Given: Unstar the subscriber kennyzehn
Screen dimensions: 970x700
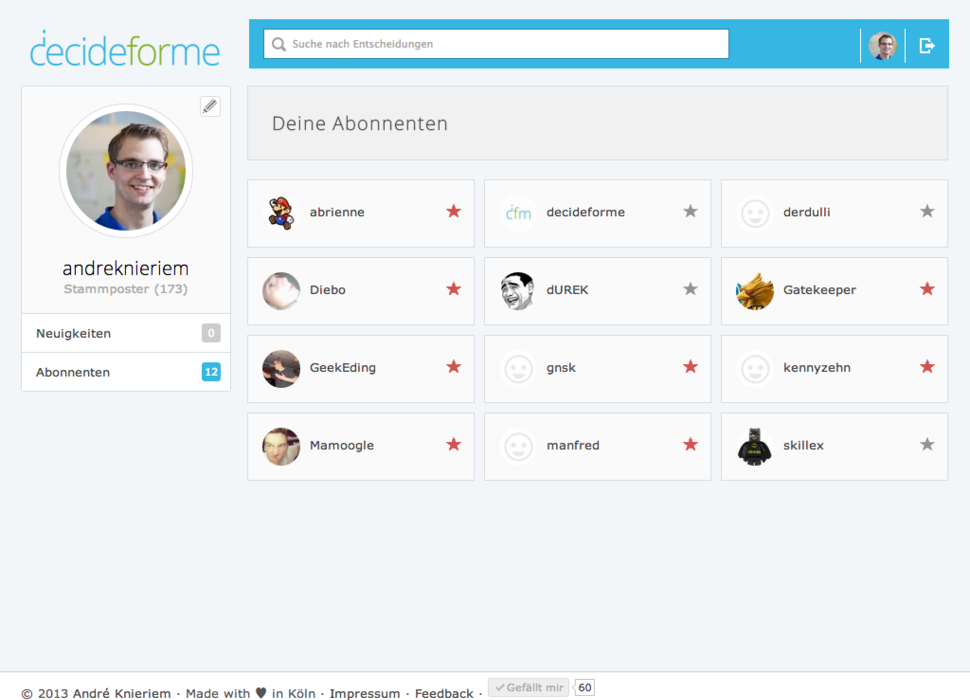Looking at the screenshot, I should coord(927,367).
